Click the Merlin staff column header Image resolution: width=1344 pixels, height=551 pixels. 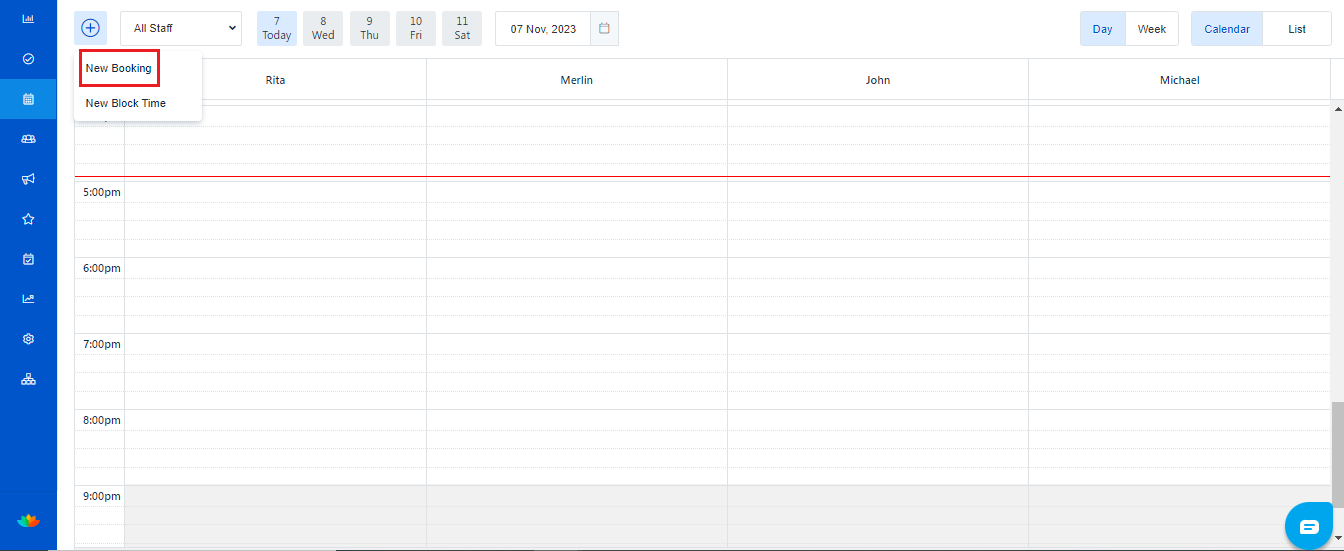coord(577,80)
